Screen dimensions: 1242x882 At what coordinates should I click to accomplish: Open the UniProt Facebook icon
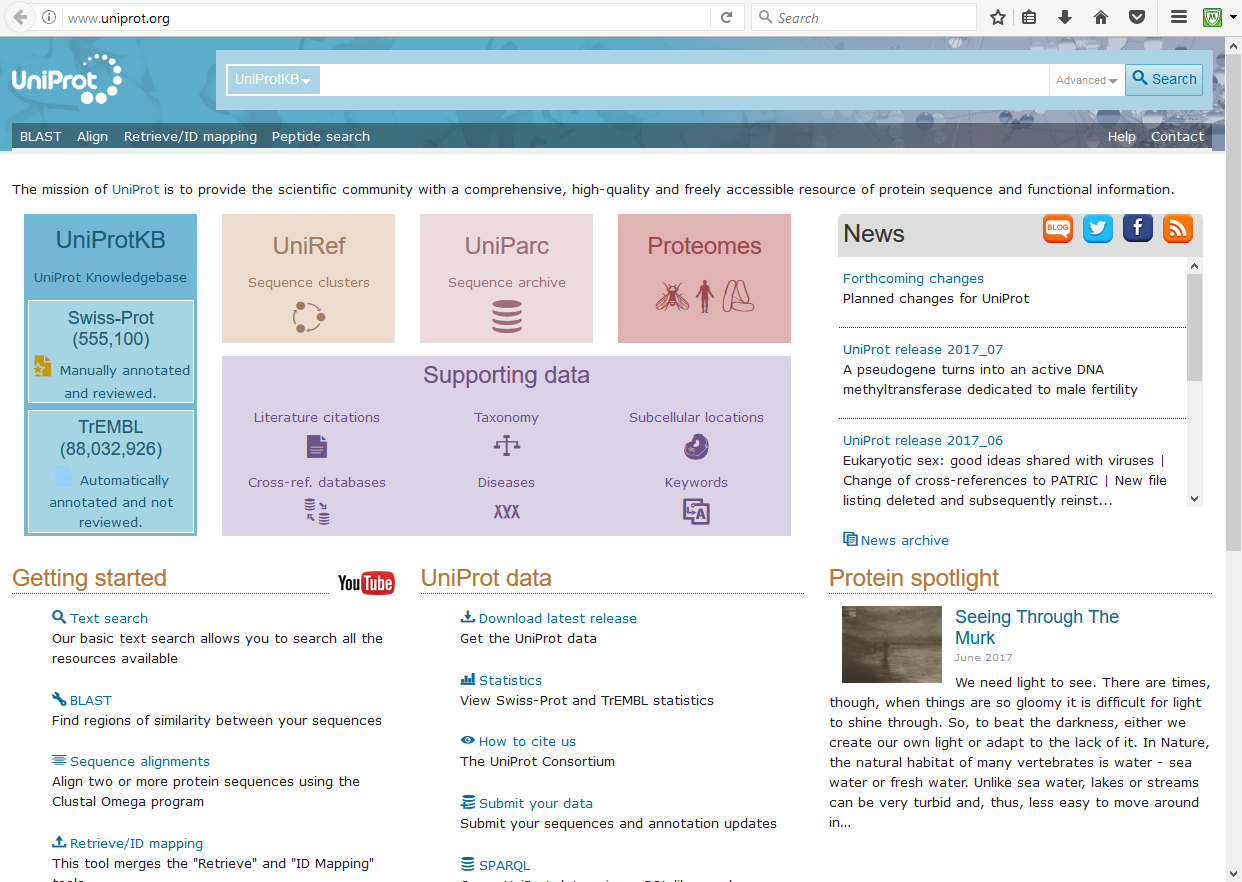(x=1138, y=228)
